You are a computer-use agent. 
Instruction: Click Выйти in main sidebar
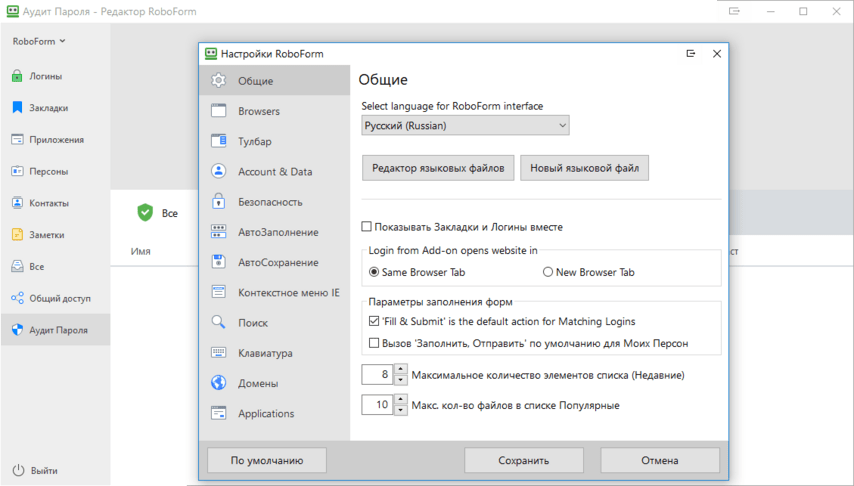pos(44,470)
